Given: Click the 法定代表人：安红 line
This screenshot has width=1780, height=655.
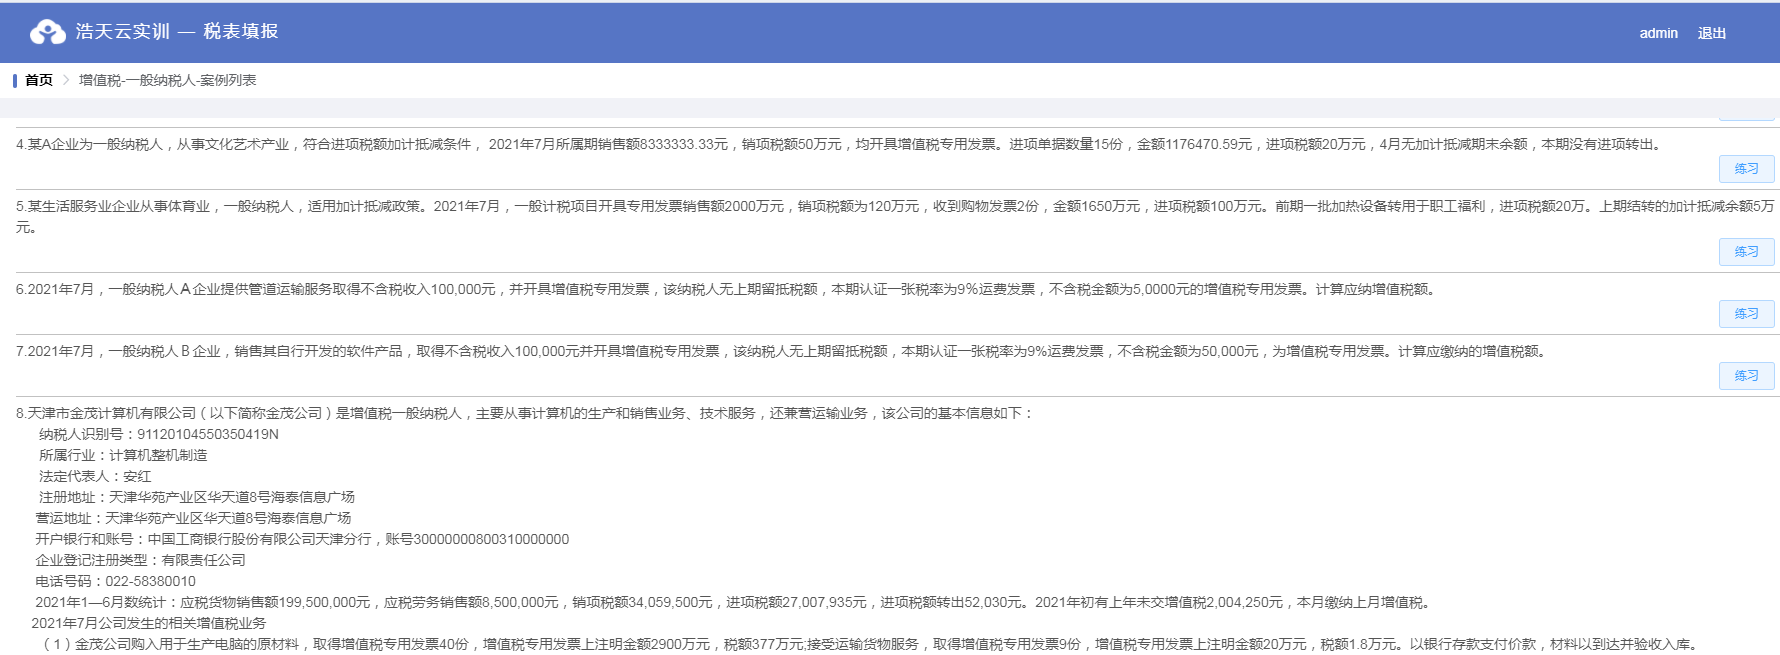Looking at the screenshot, I should coord(95,476).
